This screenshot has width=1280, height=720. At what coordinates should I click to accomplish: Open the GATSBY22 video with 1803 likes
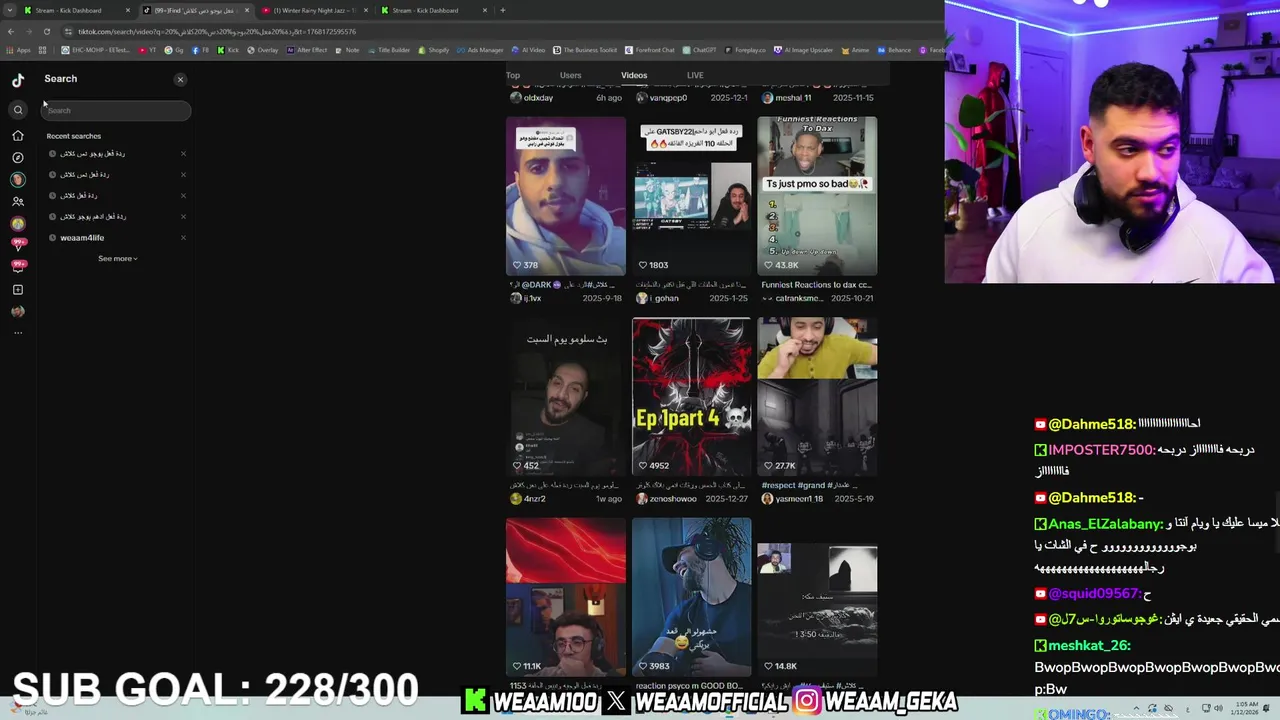coord(691,196)
